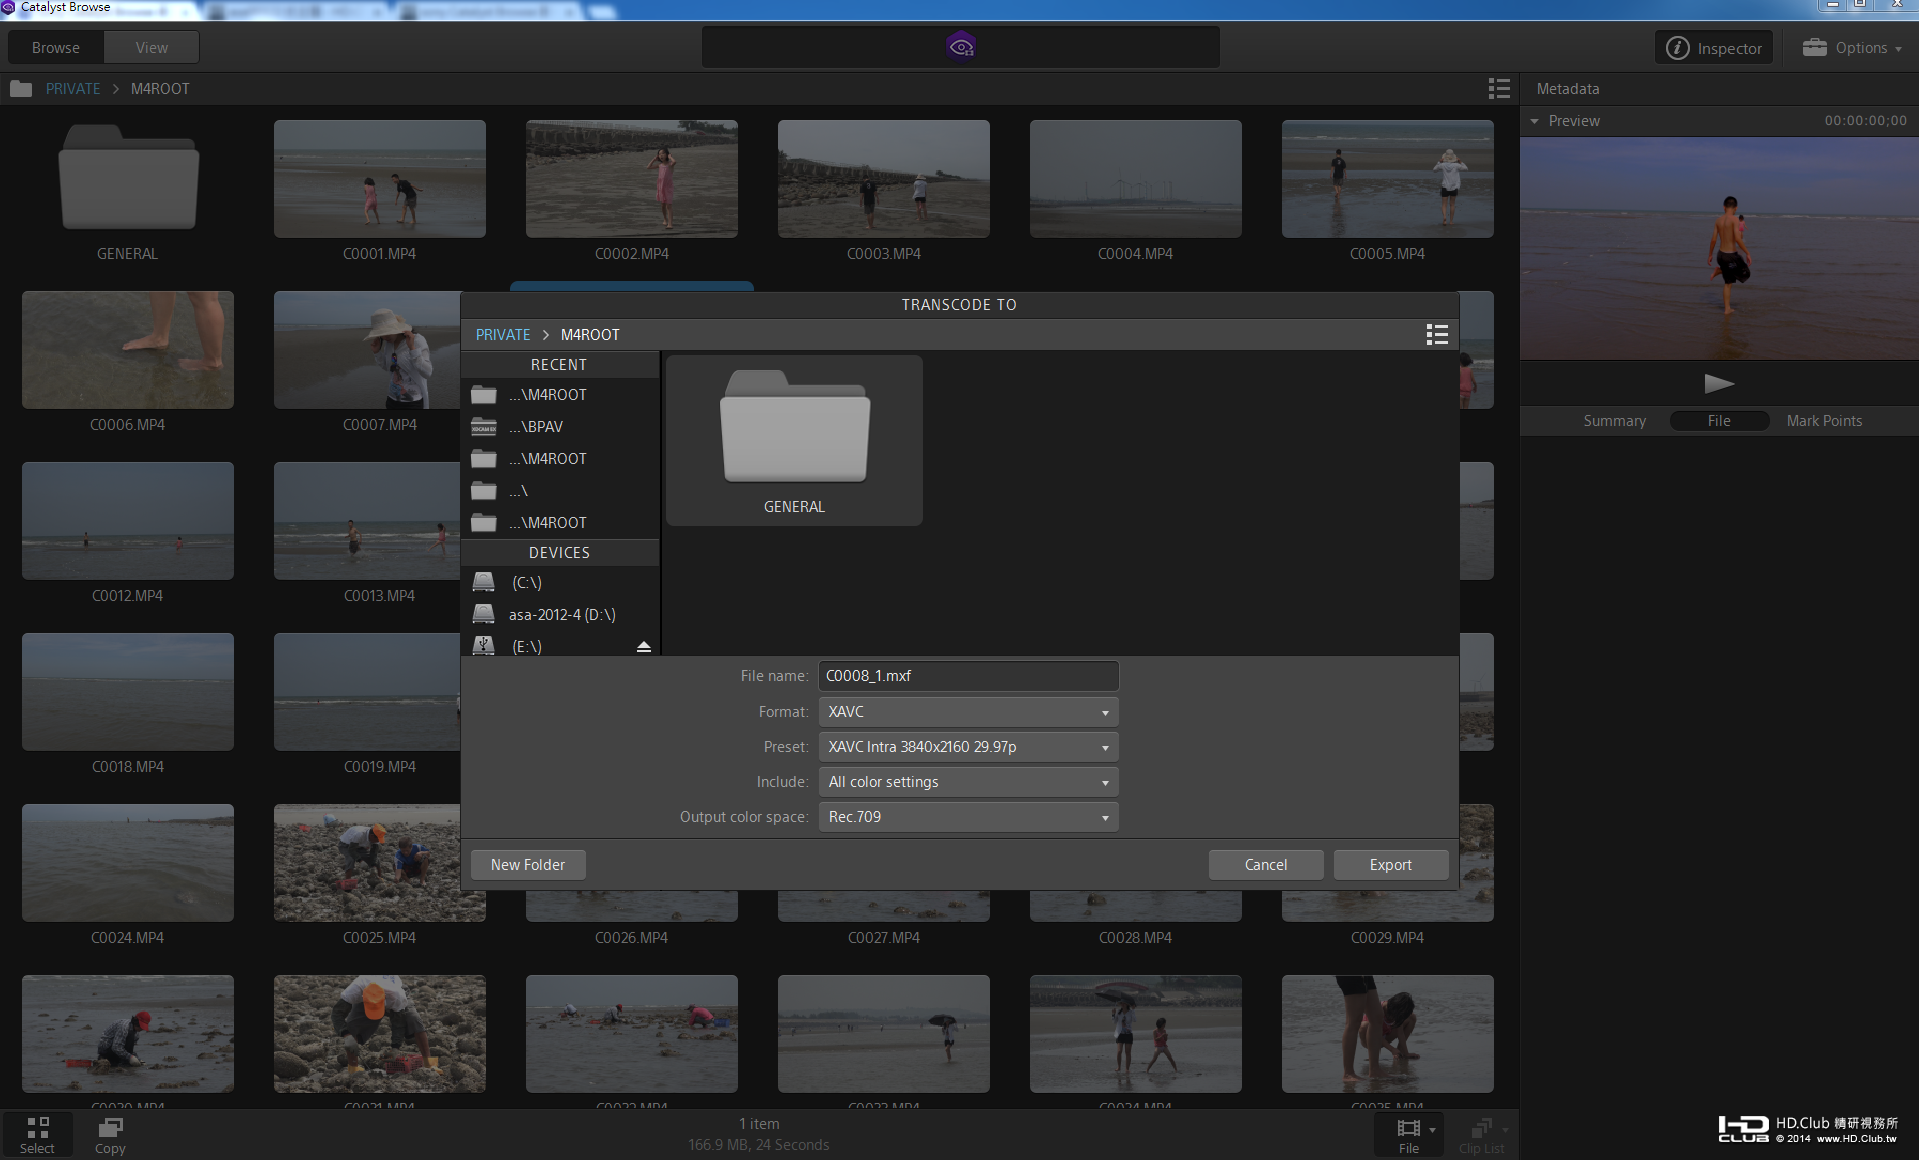Toggle list view icon in main browser

tap(1498, 89)
